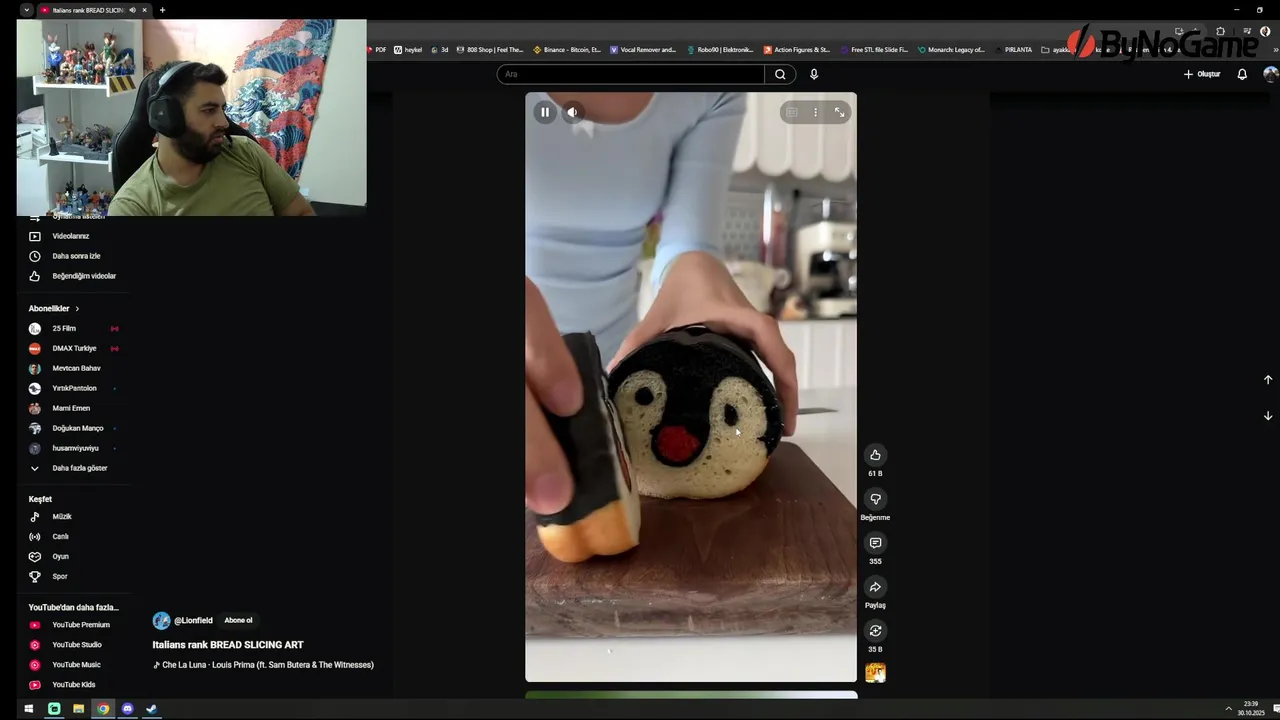1280x720 pixels.
Task: Like the video with 61 B likes
Action: click(x=875, y=455)
